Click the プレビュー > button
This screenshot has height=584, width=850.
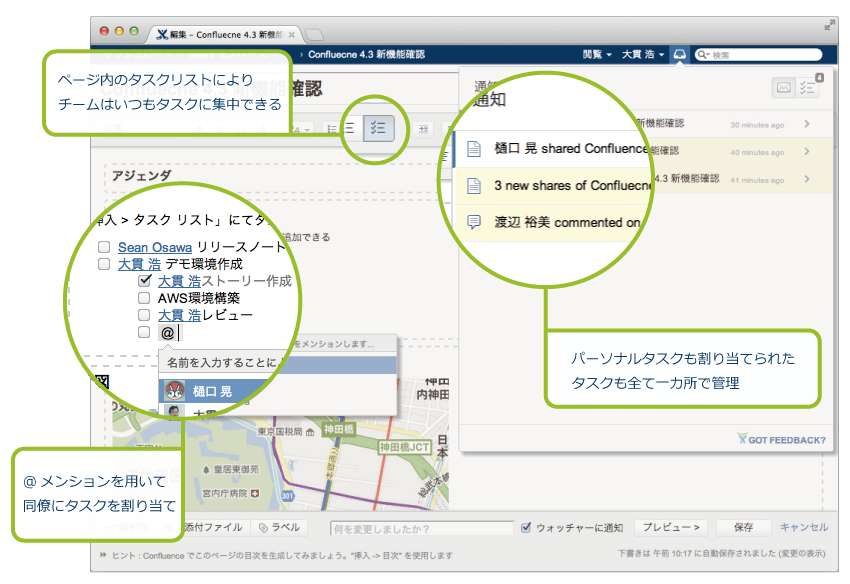[x=671, y=527]
